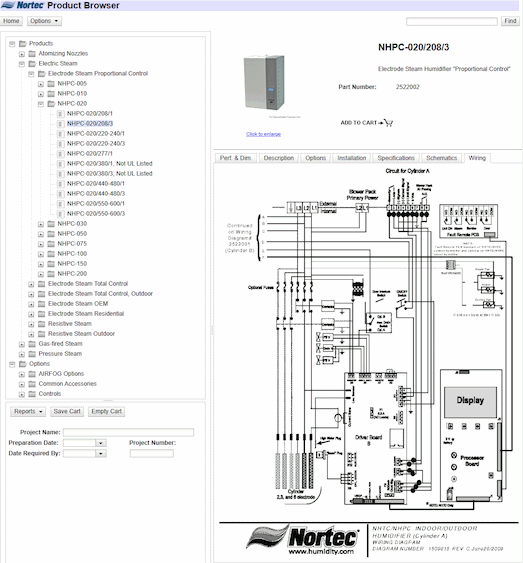Click the NHPC-020/208/1 document icon
This screenshot has height=563, width=523.
coord(61,114)
